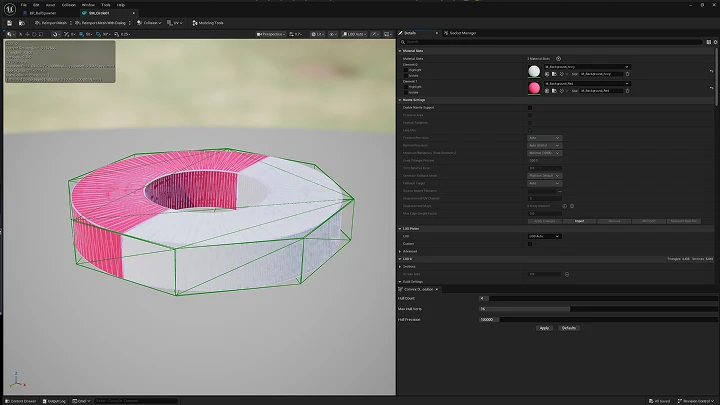Viewport: 720px width, 405px height.
Task: Open the Window menu
Action: [x=88, y=5]
